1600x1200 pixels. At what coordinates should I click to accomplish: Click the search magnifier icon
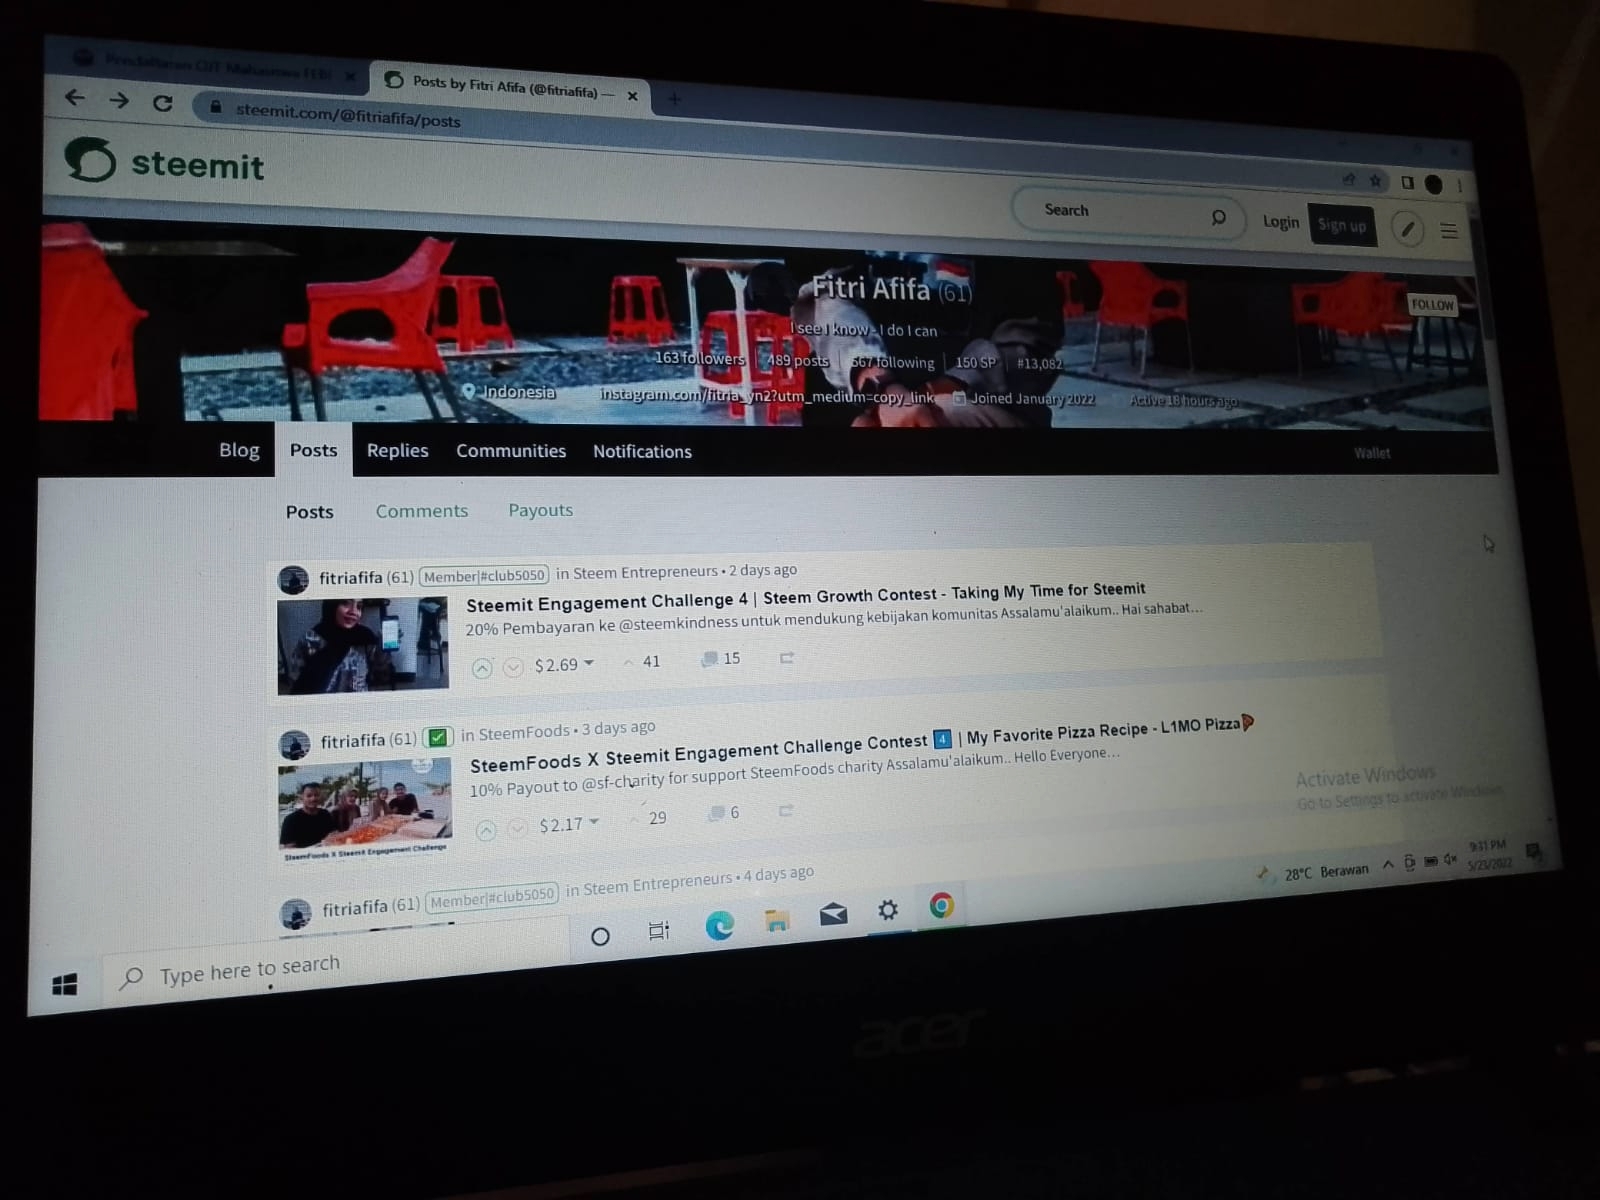1218,217
